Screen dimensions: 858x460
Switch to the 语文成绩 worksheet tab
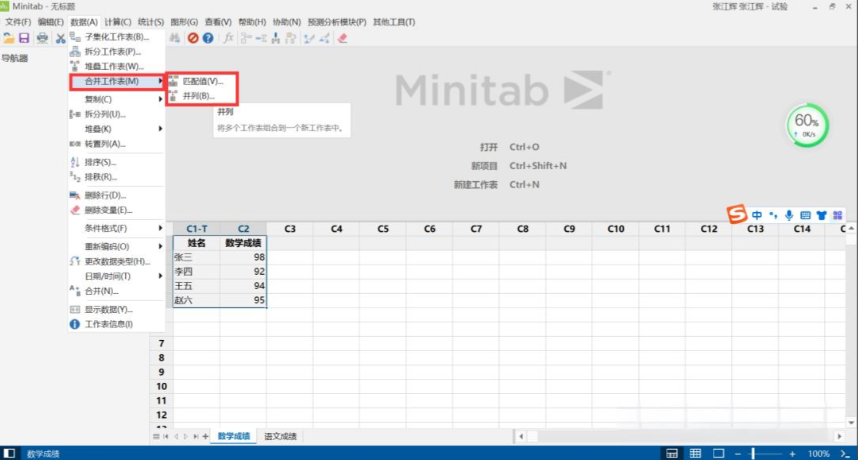click(x=281, y=436)
